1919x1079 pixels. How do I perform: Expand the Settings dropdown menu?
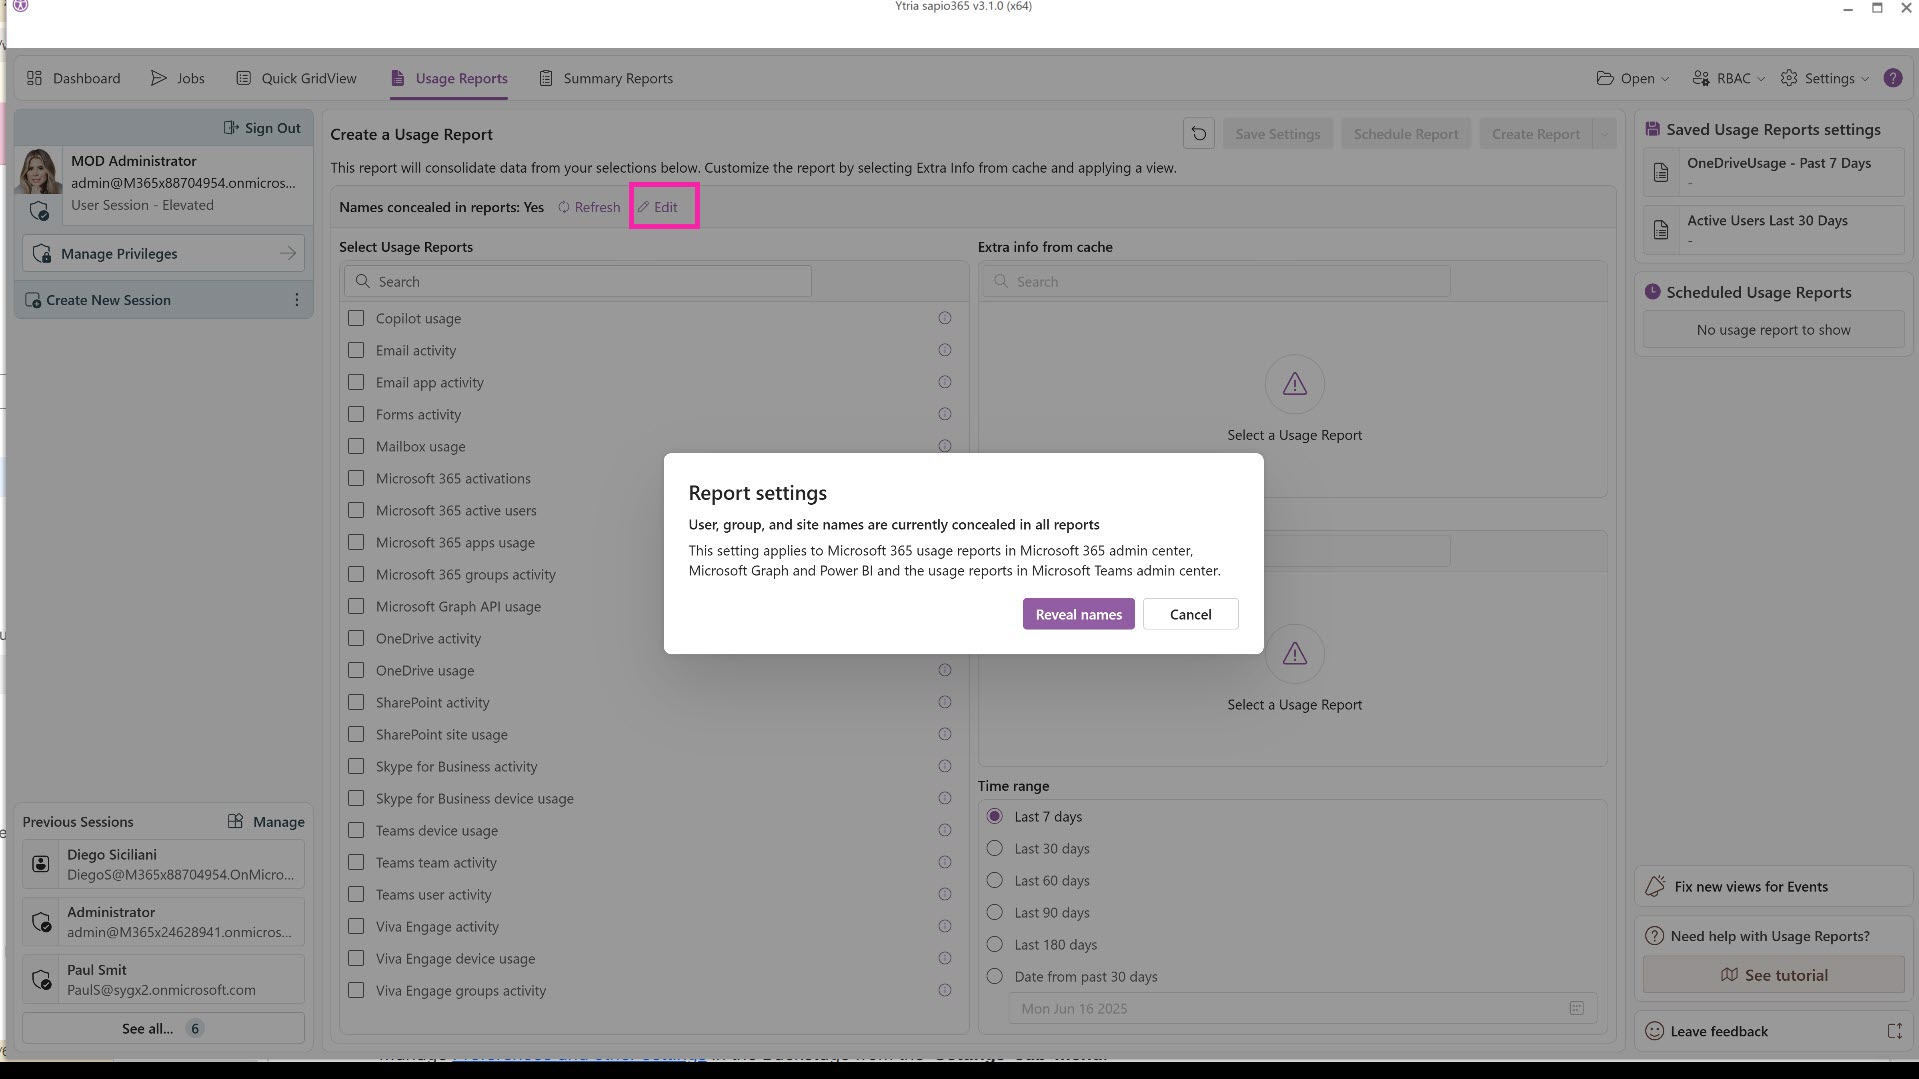click(x=1827, y=78)
